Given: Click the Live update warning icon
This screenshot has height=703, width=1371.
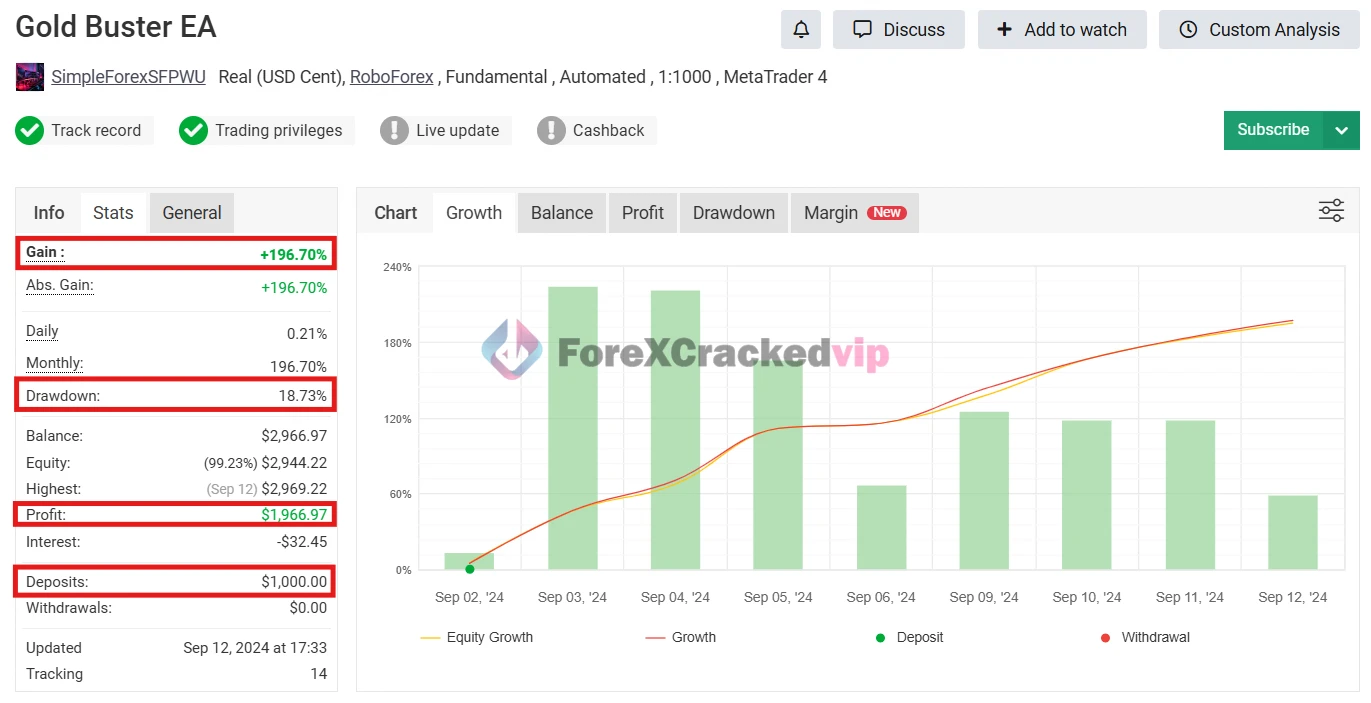Looking at the screenshot, I should (394, 130).
